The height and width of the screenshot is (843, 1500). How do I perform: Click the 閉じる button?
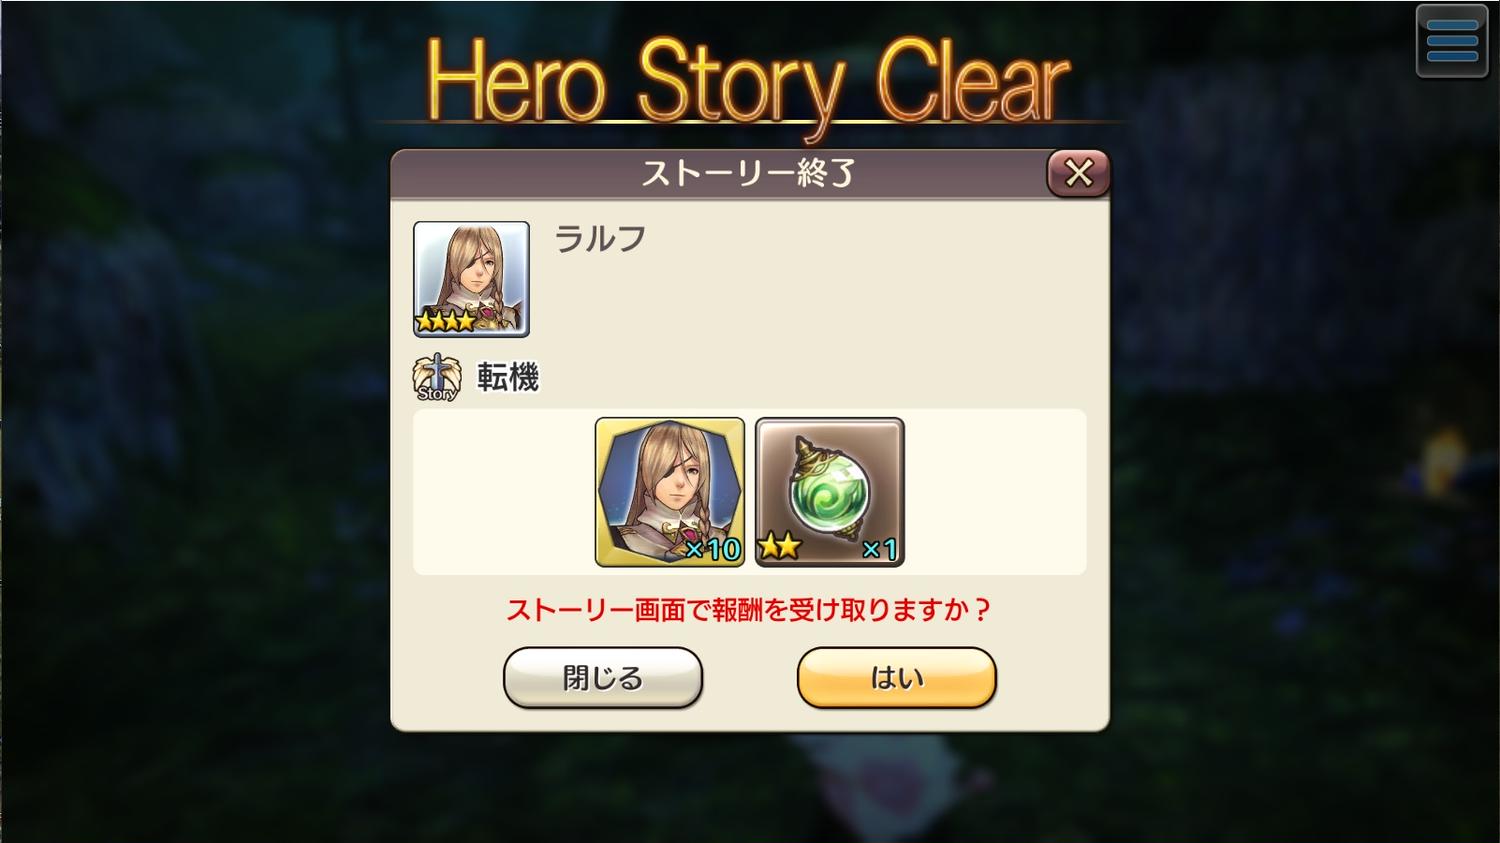coord(603,678)
